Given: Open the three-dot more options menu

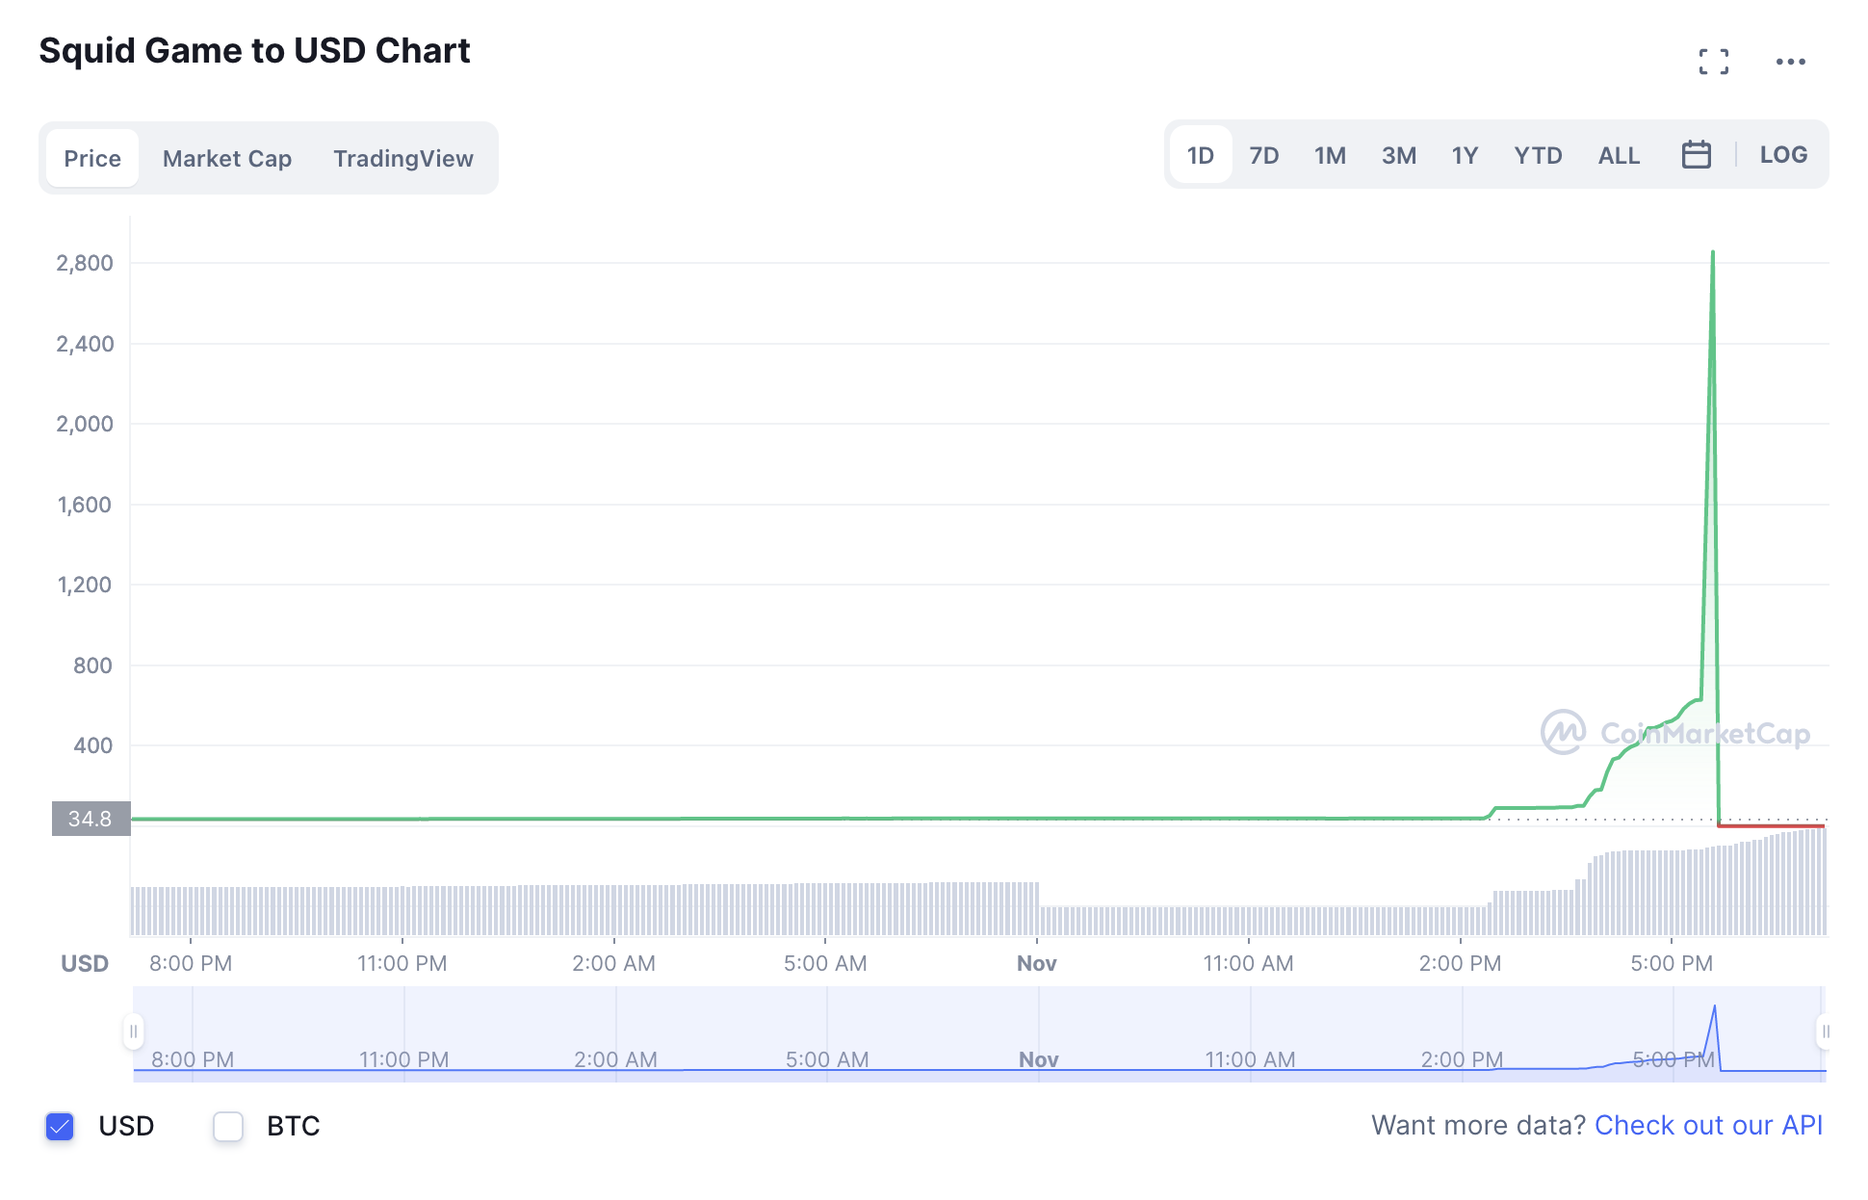Looking at the screenshot, I should click(1790, 62).
